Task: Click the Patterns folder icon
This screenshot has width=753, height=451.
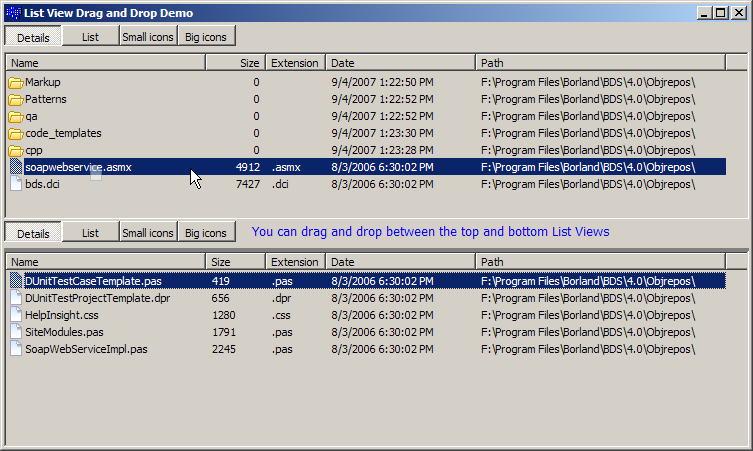Action: pos(16,99)
